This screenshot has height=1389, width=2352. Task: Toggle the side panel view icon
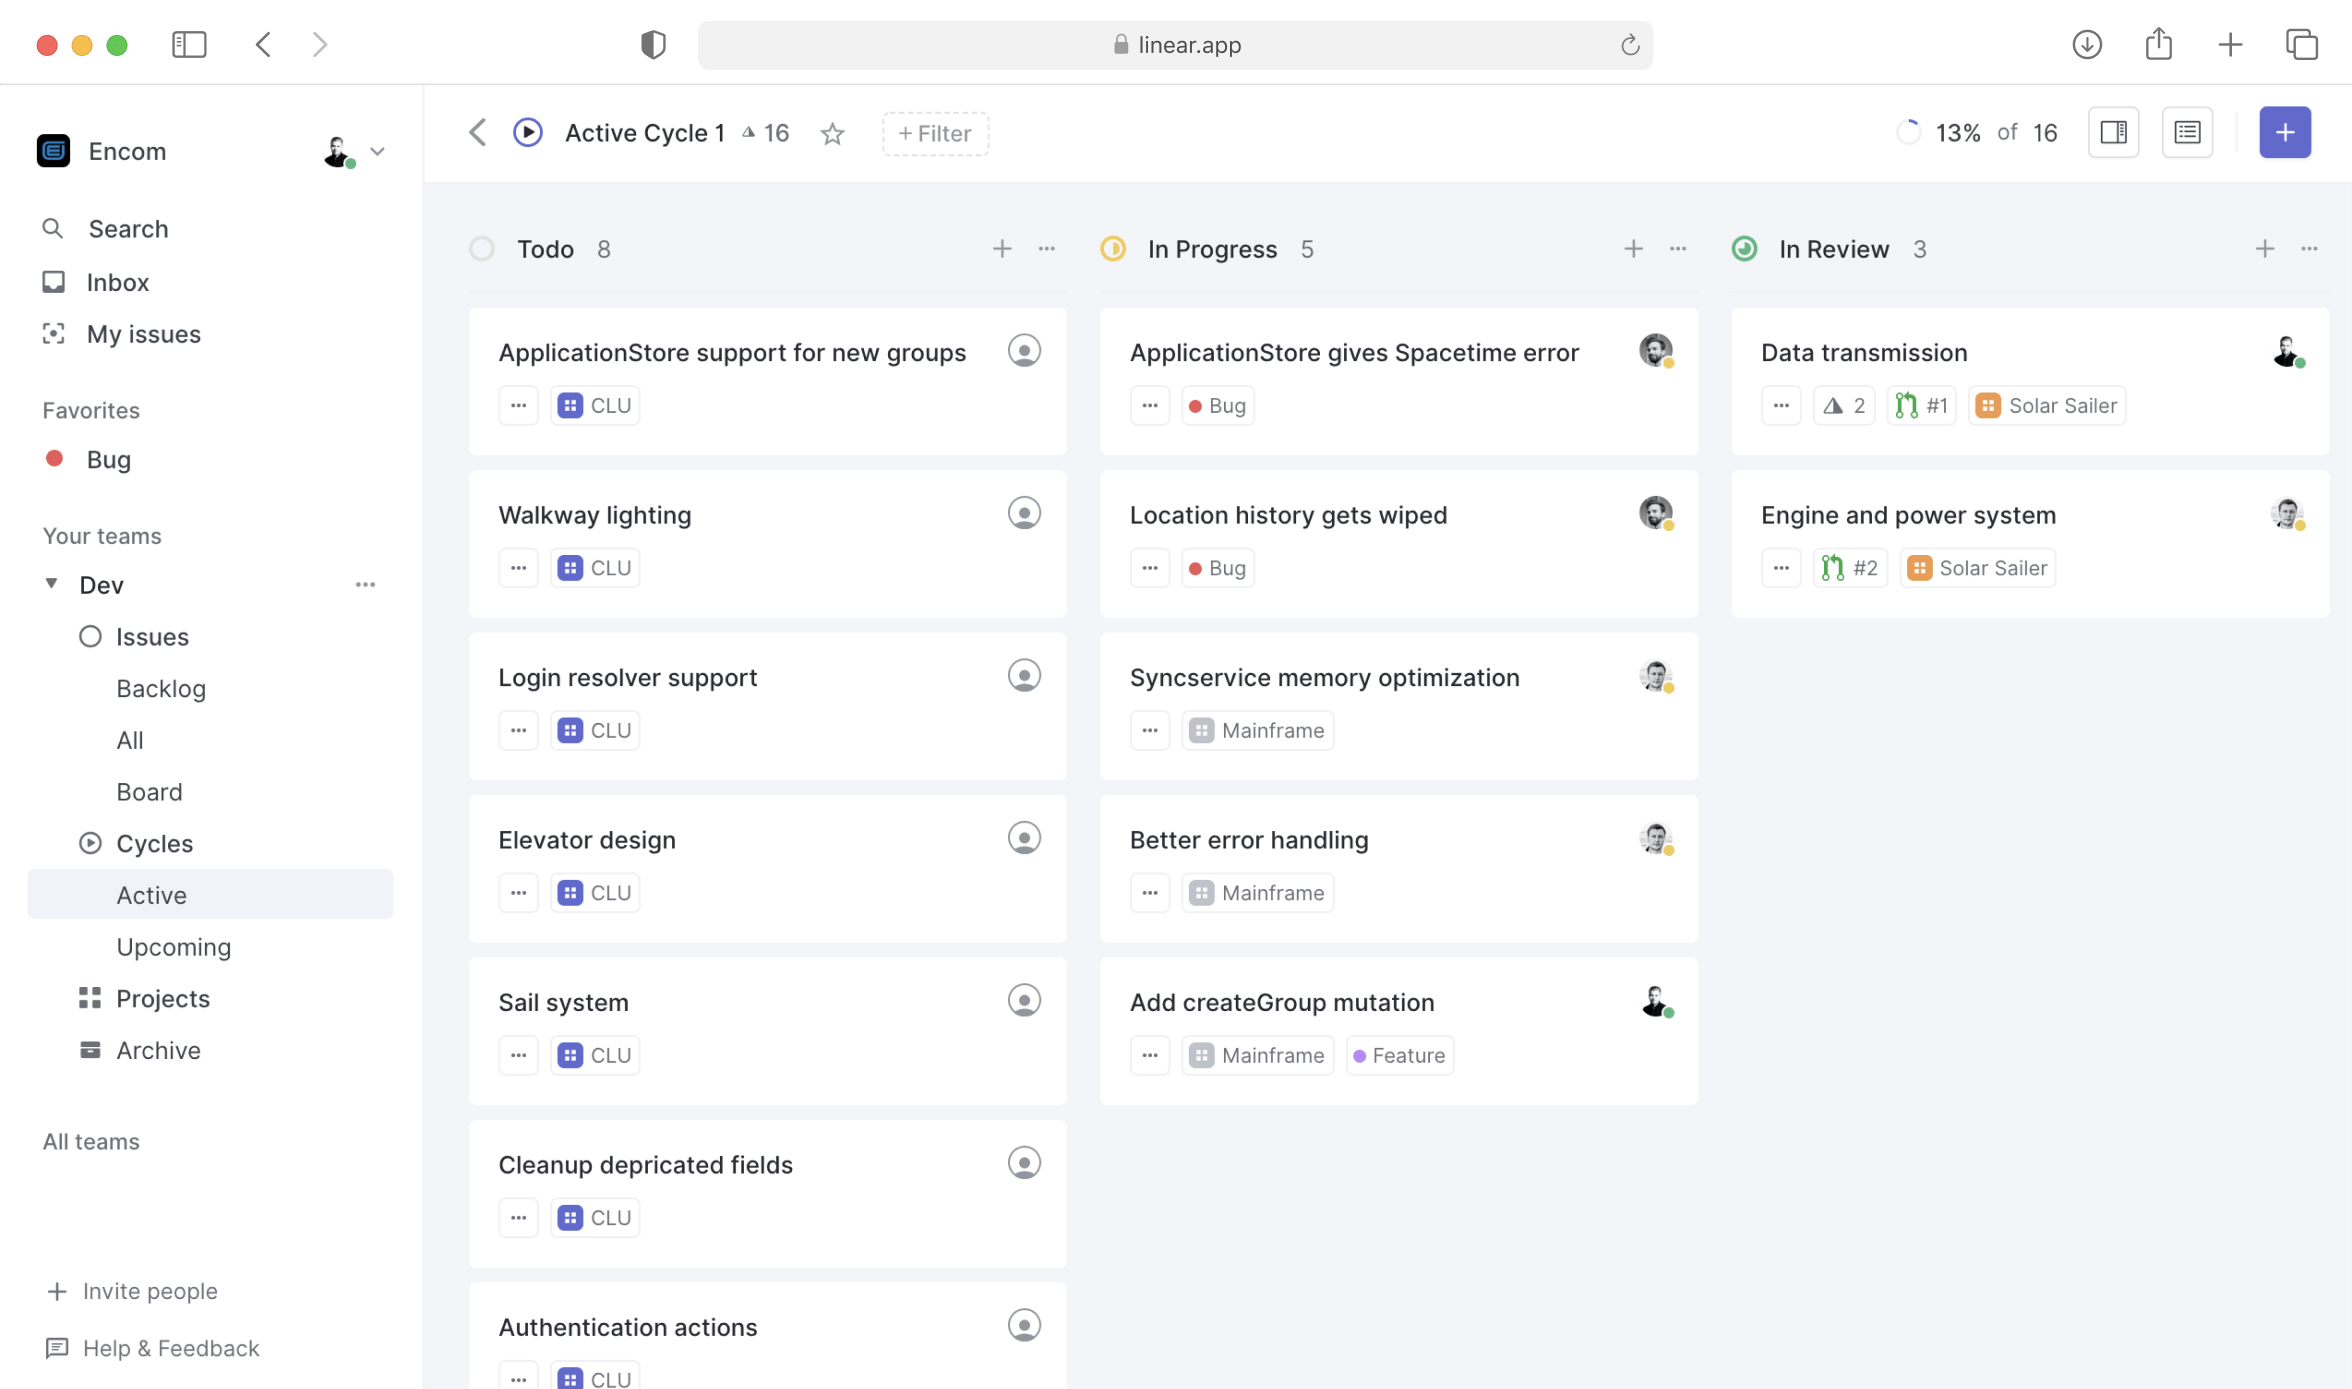tap(2113, 133)
